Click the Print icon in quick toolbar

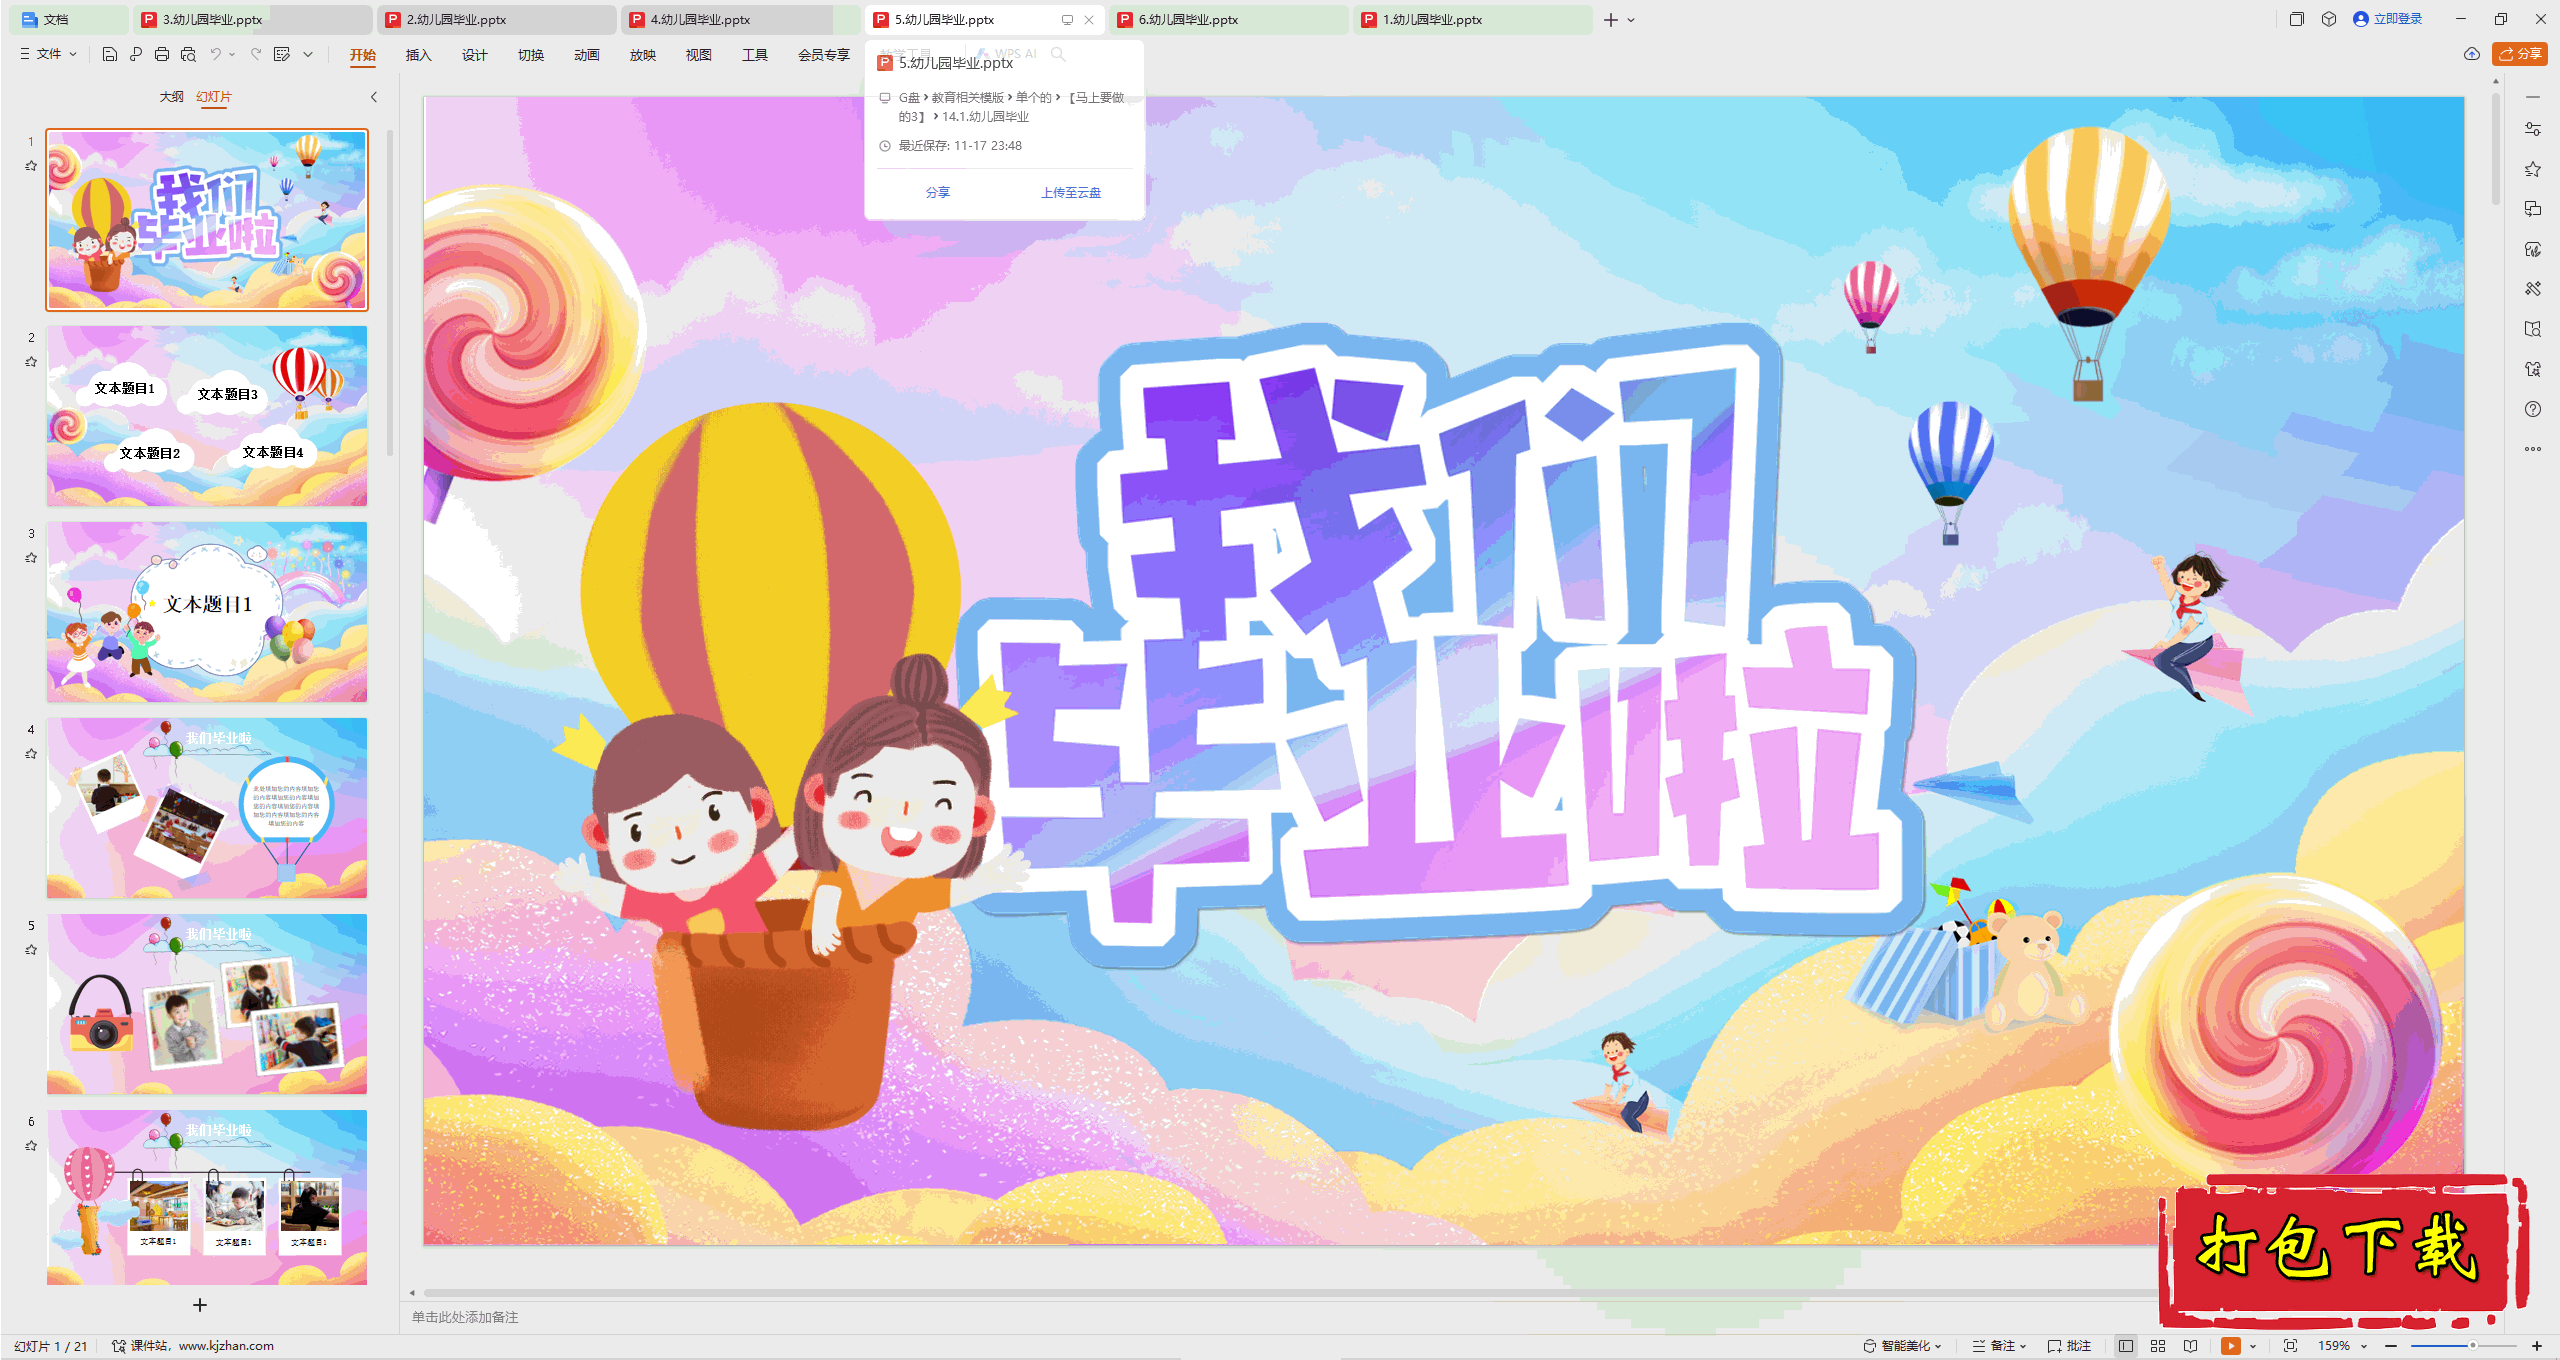pos(162,54)
